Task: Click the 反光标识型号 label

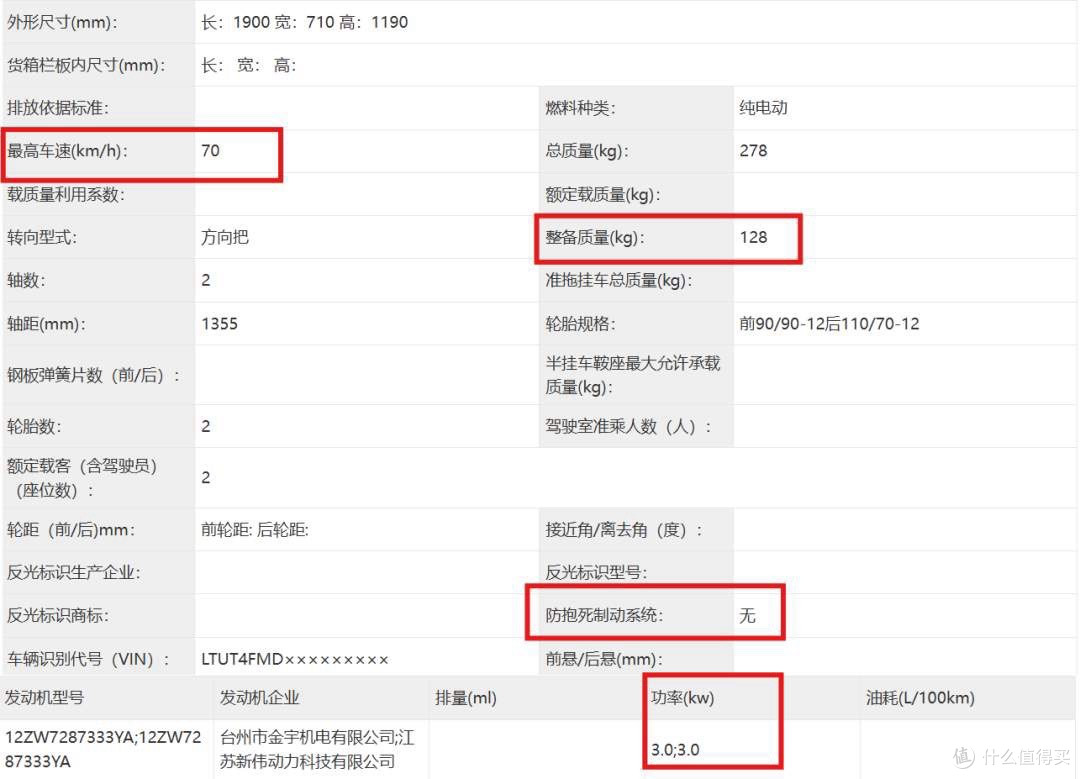Action: click(596, 572)
